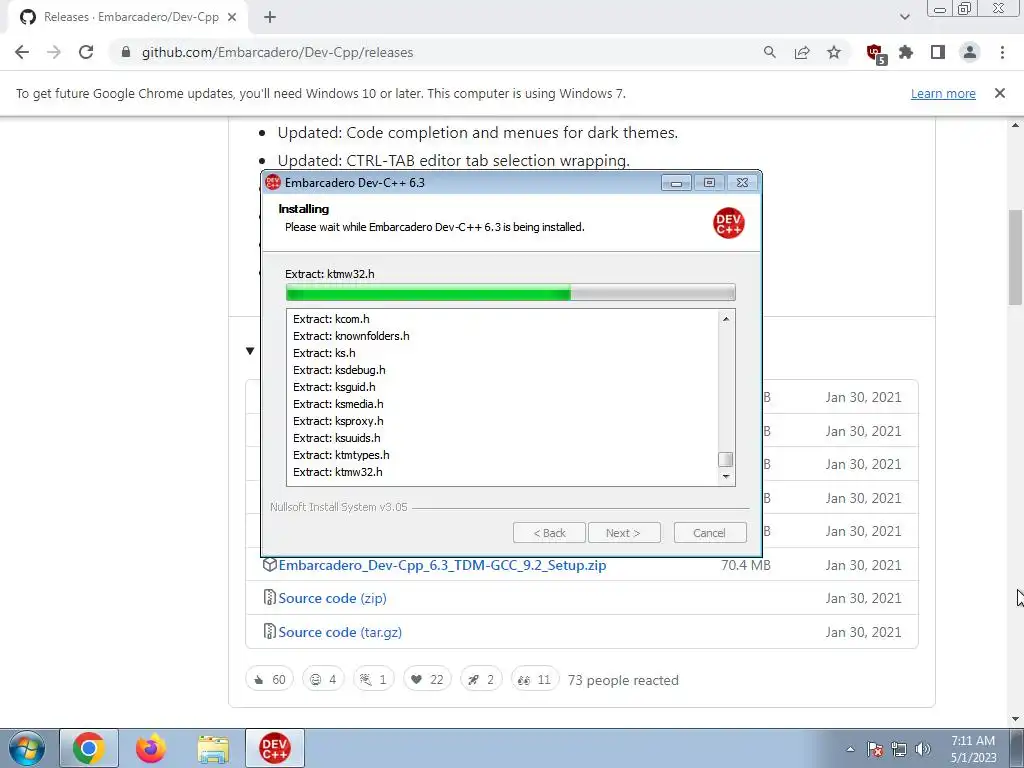Click the address bar URL
1024x768 pixels.
(x=278, y=52)
